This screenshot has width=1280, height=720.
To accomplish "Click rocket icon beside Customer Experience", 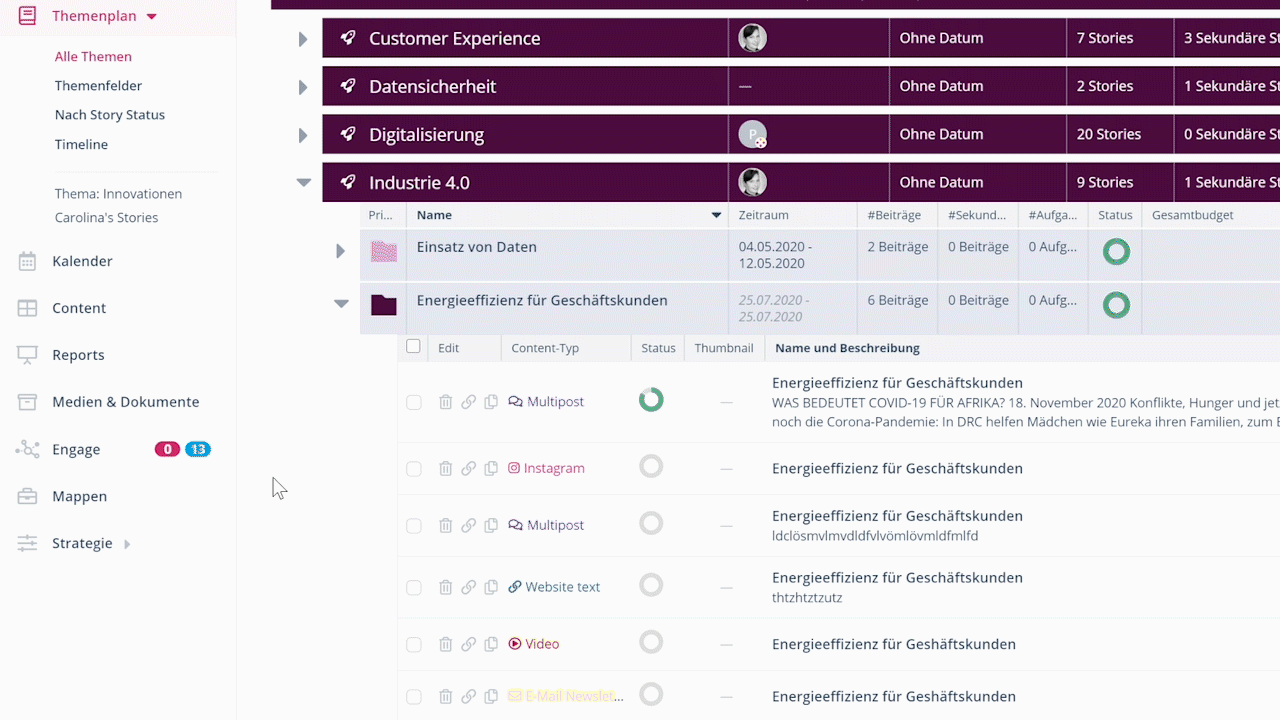I will coord(348,38).
